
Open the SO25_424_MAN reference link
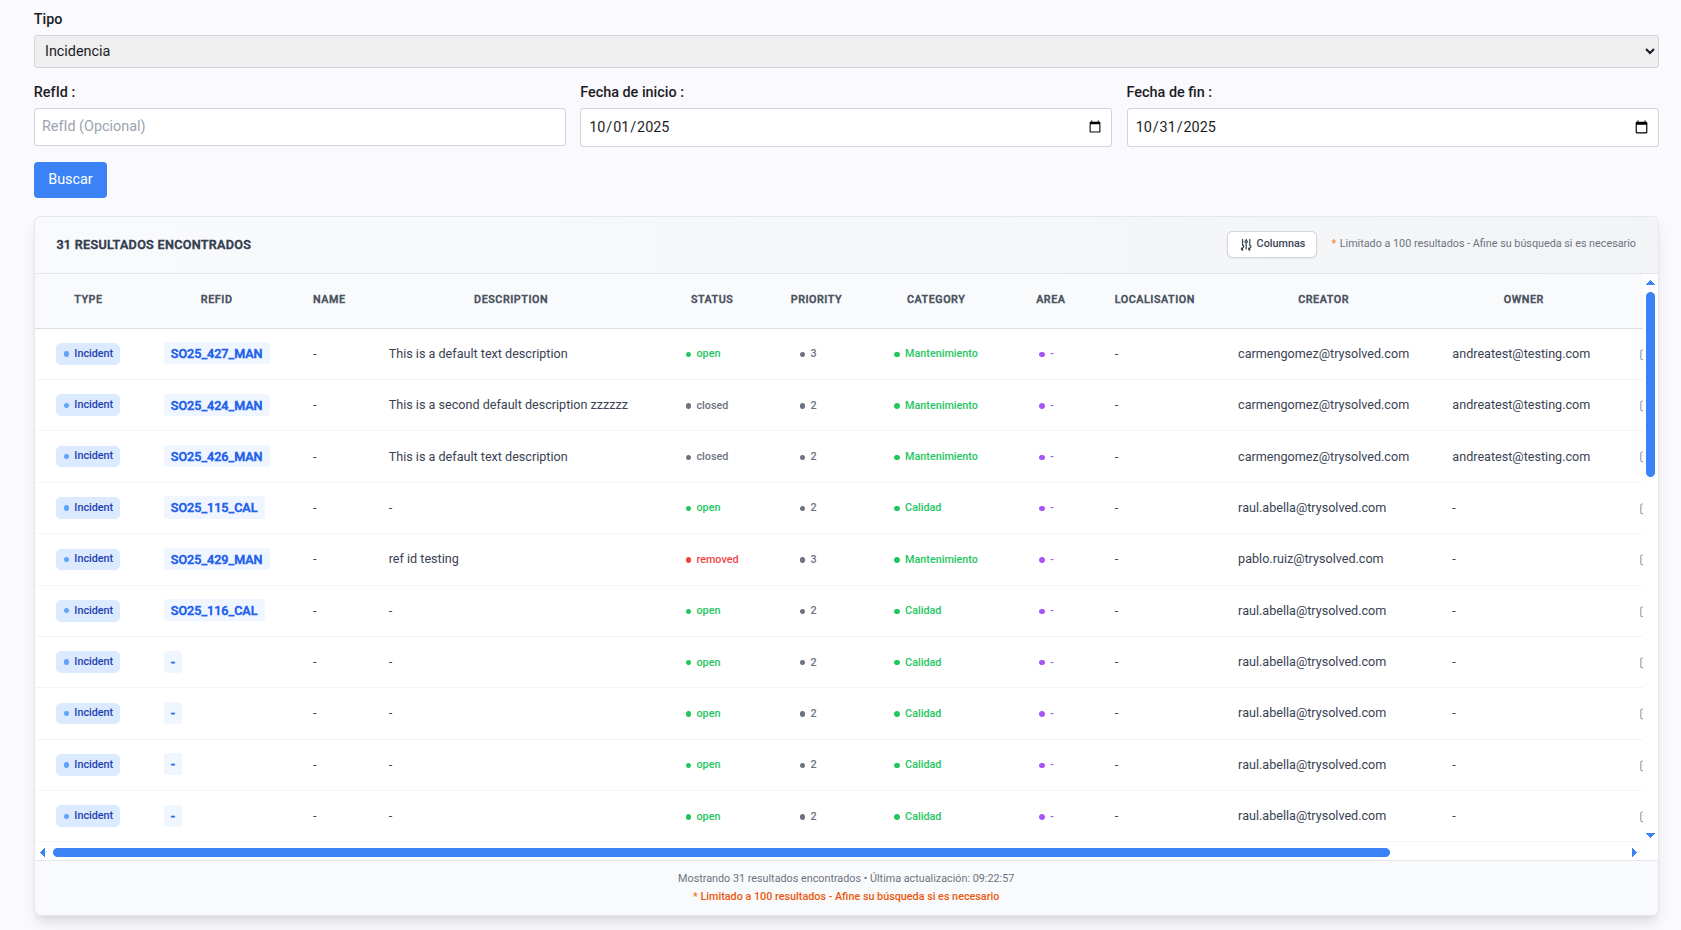216,405
